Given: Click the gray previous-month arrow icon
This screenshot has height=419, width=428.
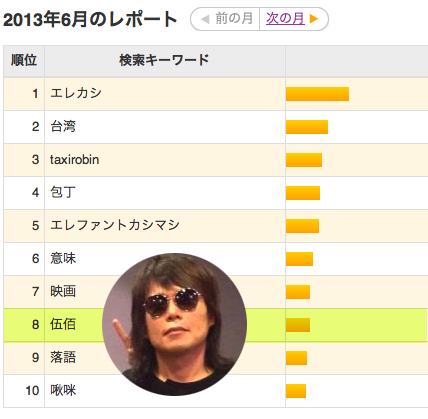Looking at the screenshot, I should pos(205,19).
